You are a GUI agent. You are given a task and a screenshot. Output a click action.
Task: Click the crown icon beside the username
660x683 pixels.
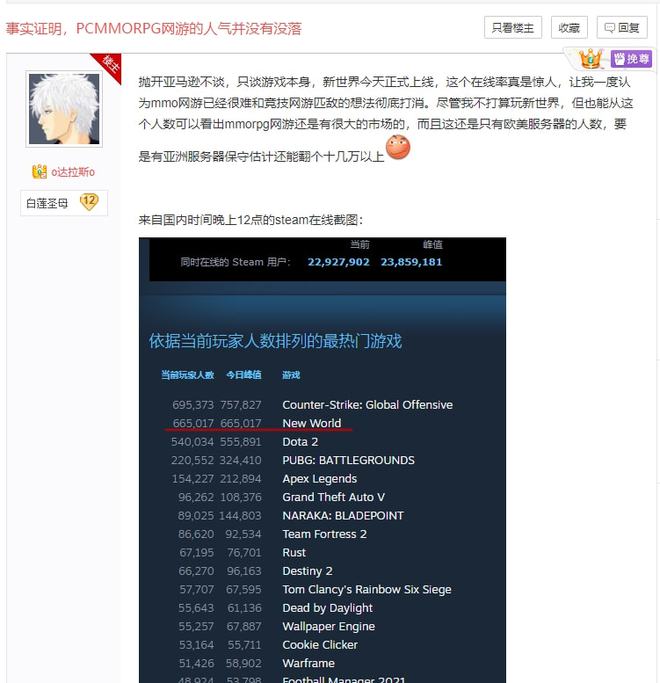click(x=39, y=172)
